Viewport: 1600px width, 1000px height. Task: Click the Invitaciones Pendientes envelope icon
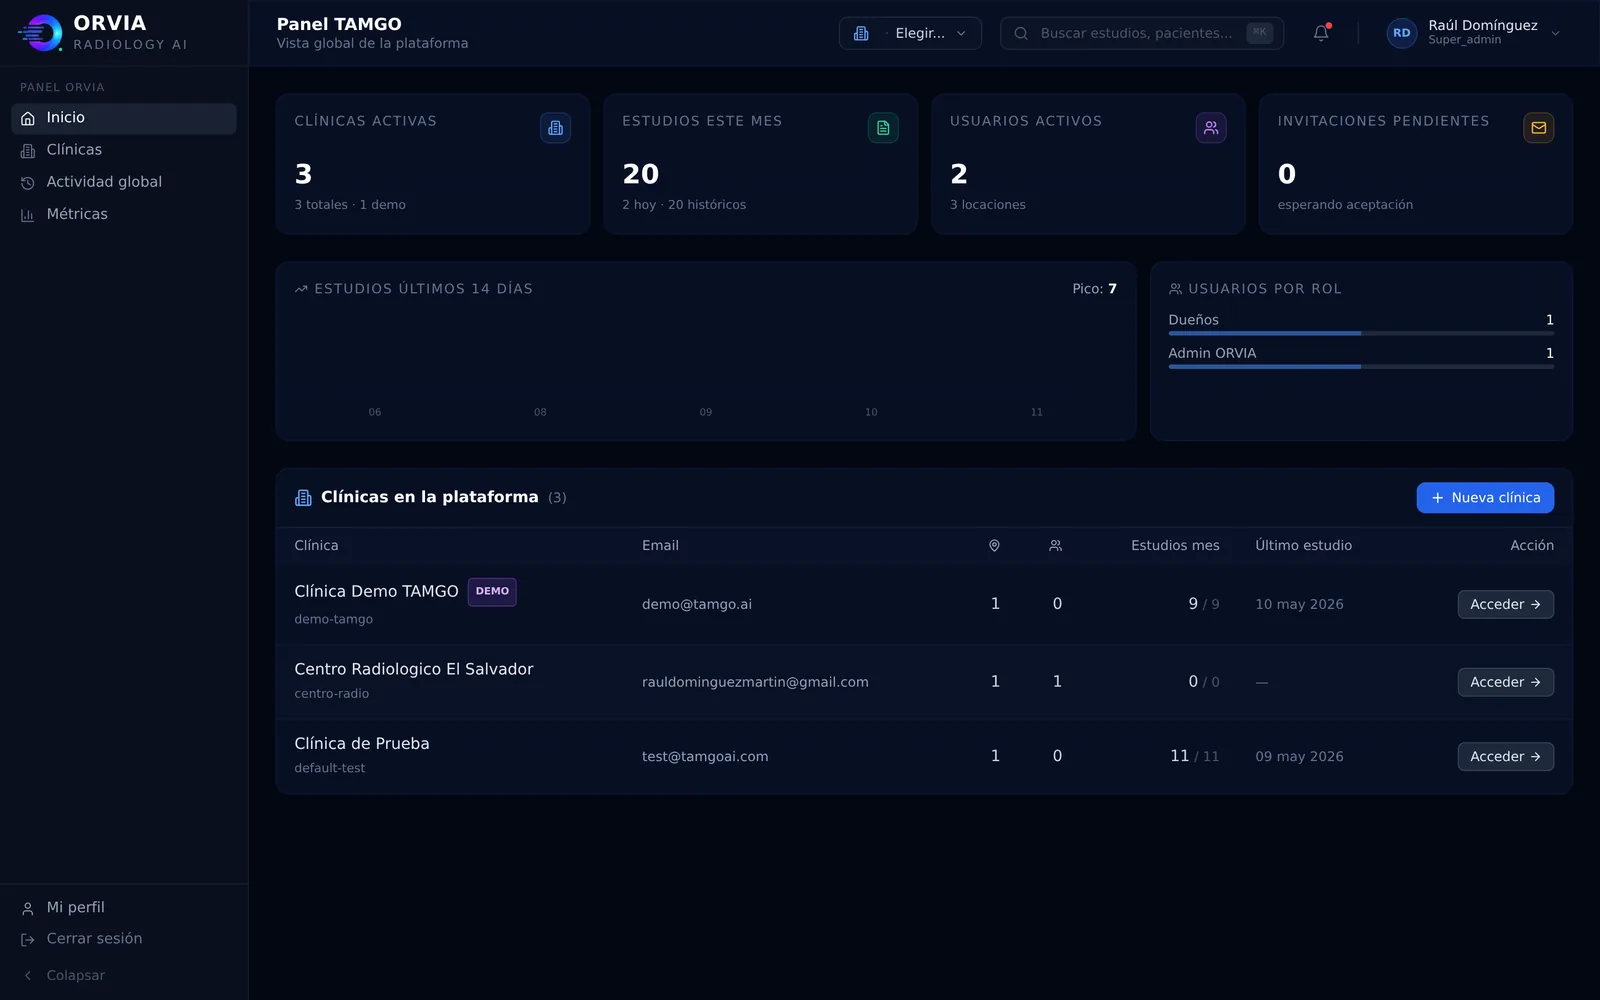[x=1538, y=128]
